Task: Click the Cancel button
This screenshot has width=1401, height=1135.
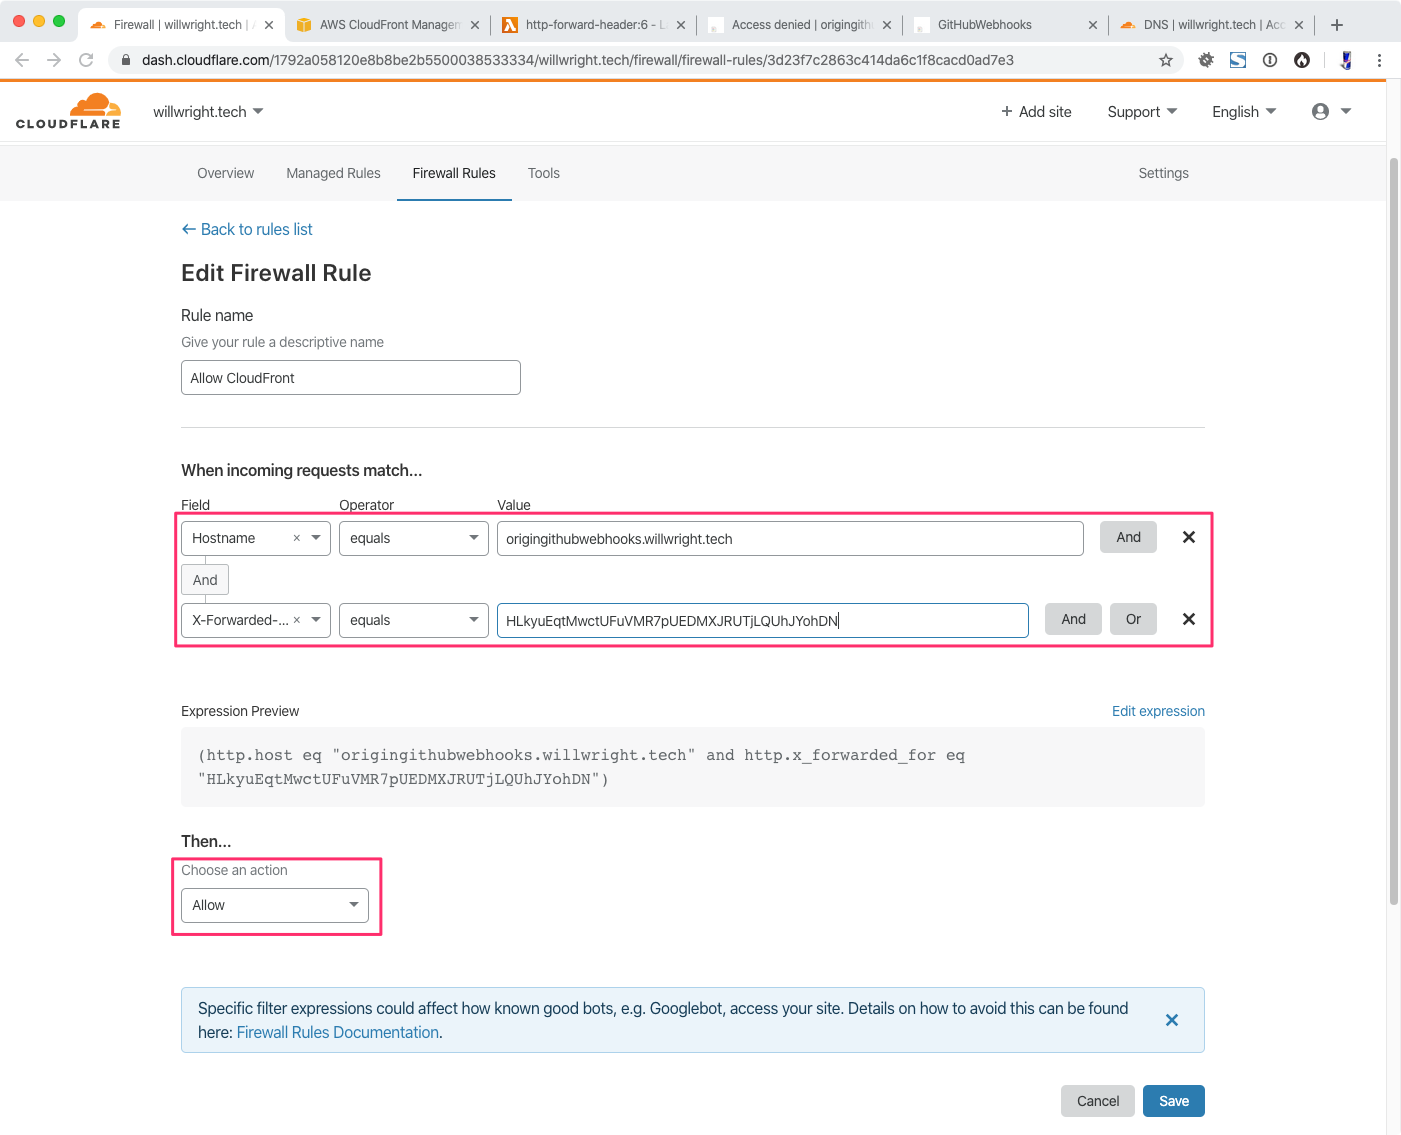Action: (1098, 1101)
